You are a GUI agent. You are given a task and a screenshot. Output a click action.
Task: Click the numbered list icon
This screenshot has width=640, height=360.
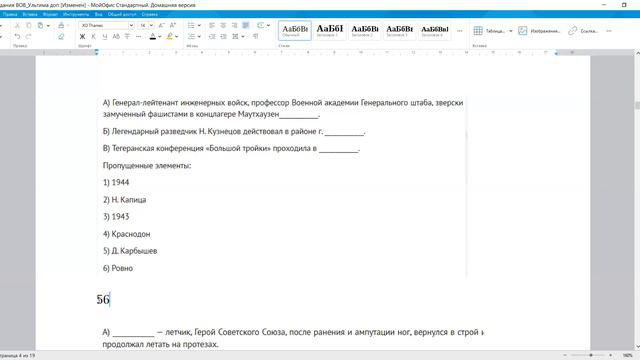[x=191, y=36]
